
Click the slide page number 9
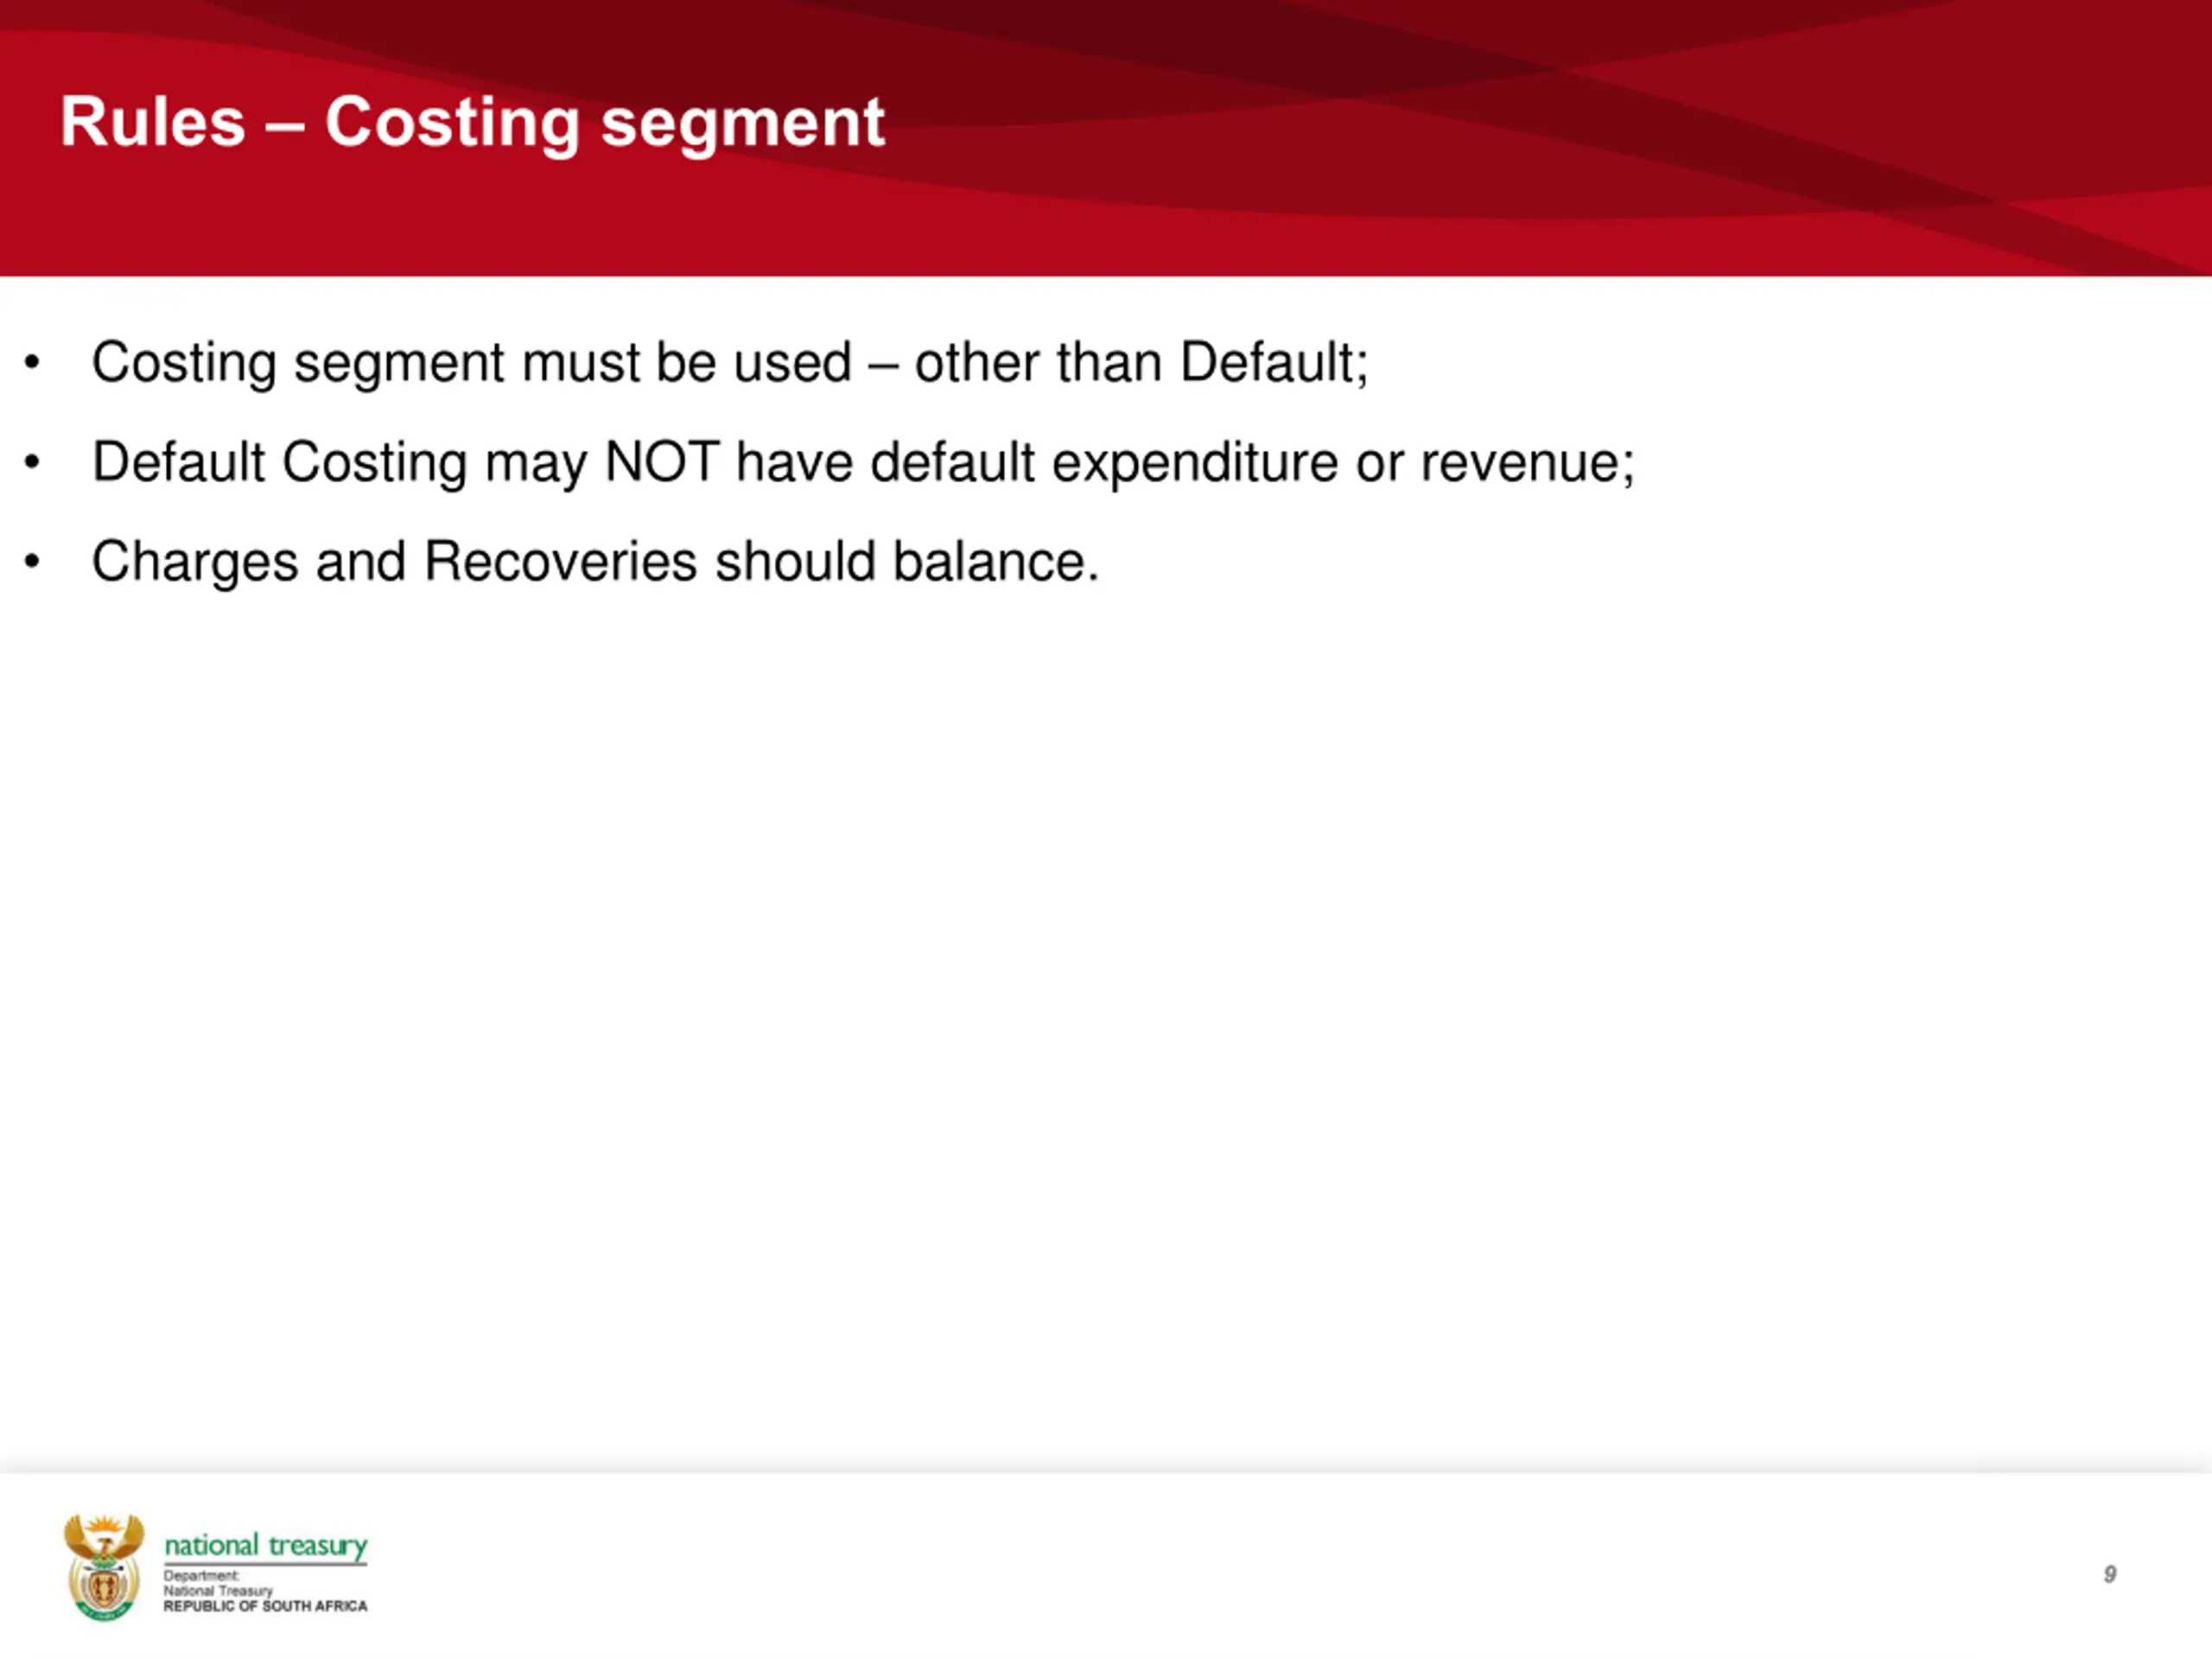click(2110, 1574)
